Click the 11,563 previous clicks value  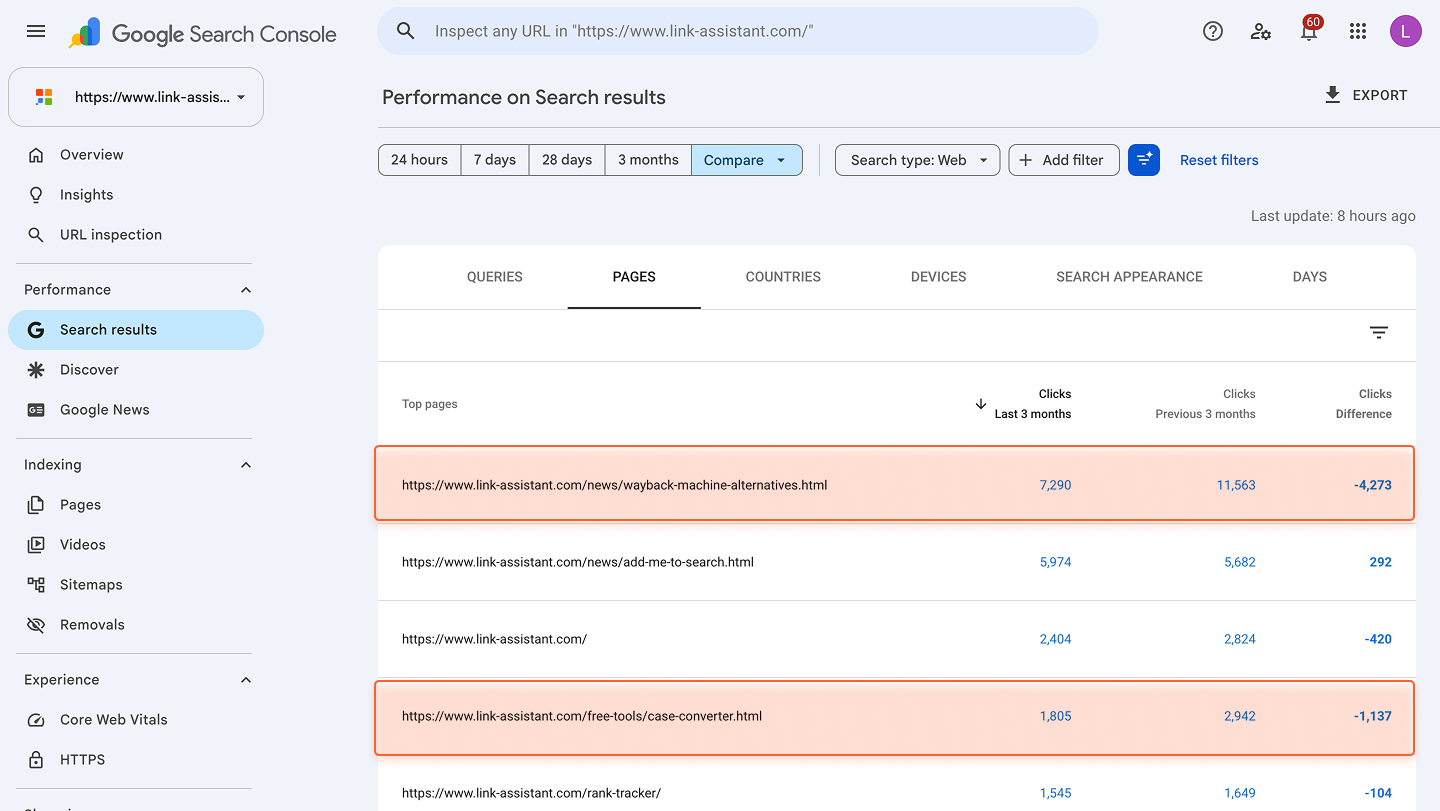coord(1236,485)
